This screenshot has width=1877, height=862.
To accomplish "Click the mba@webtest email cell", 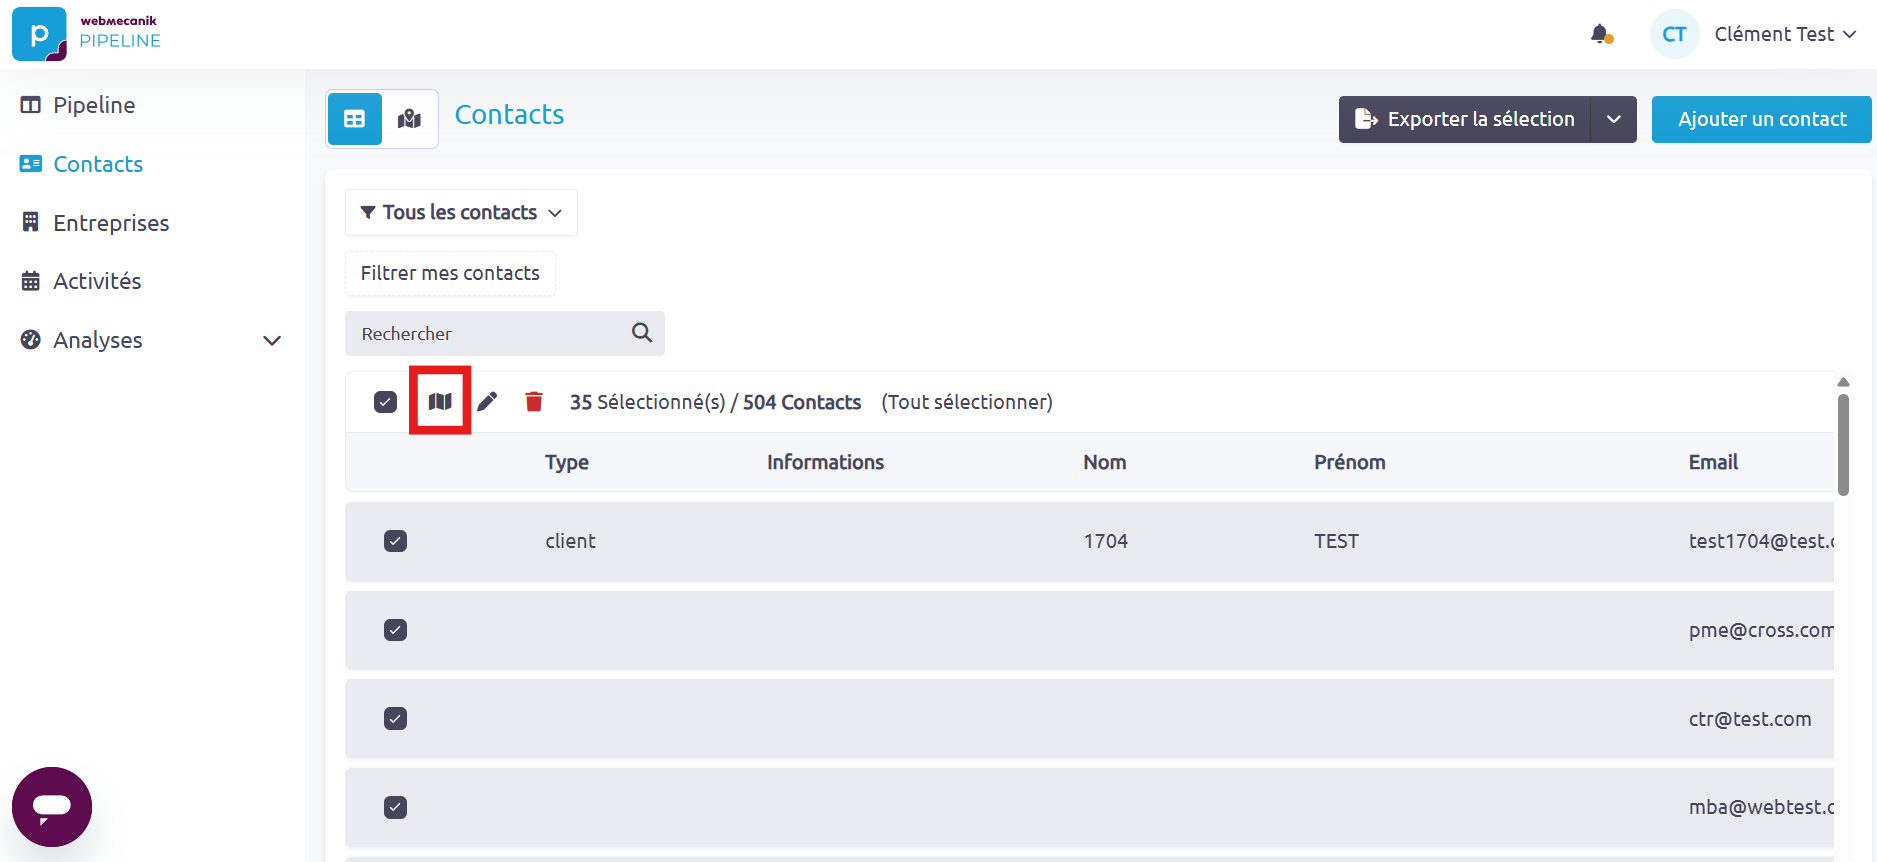I will 1761,807.
